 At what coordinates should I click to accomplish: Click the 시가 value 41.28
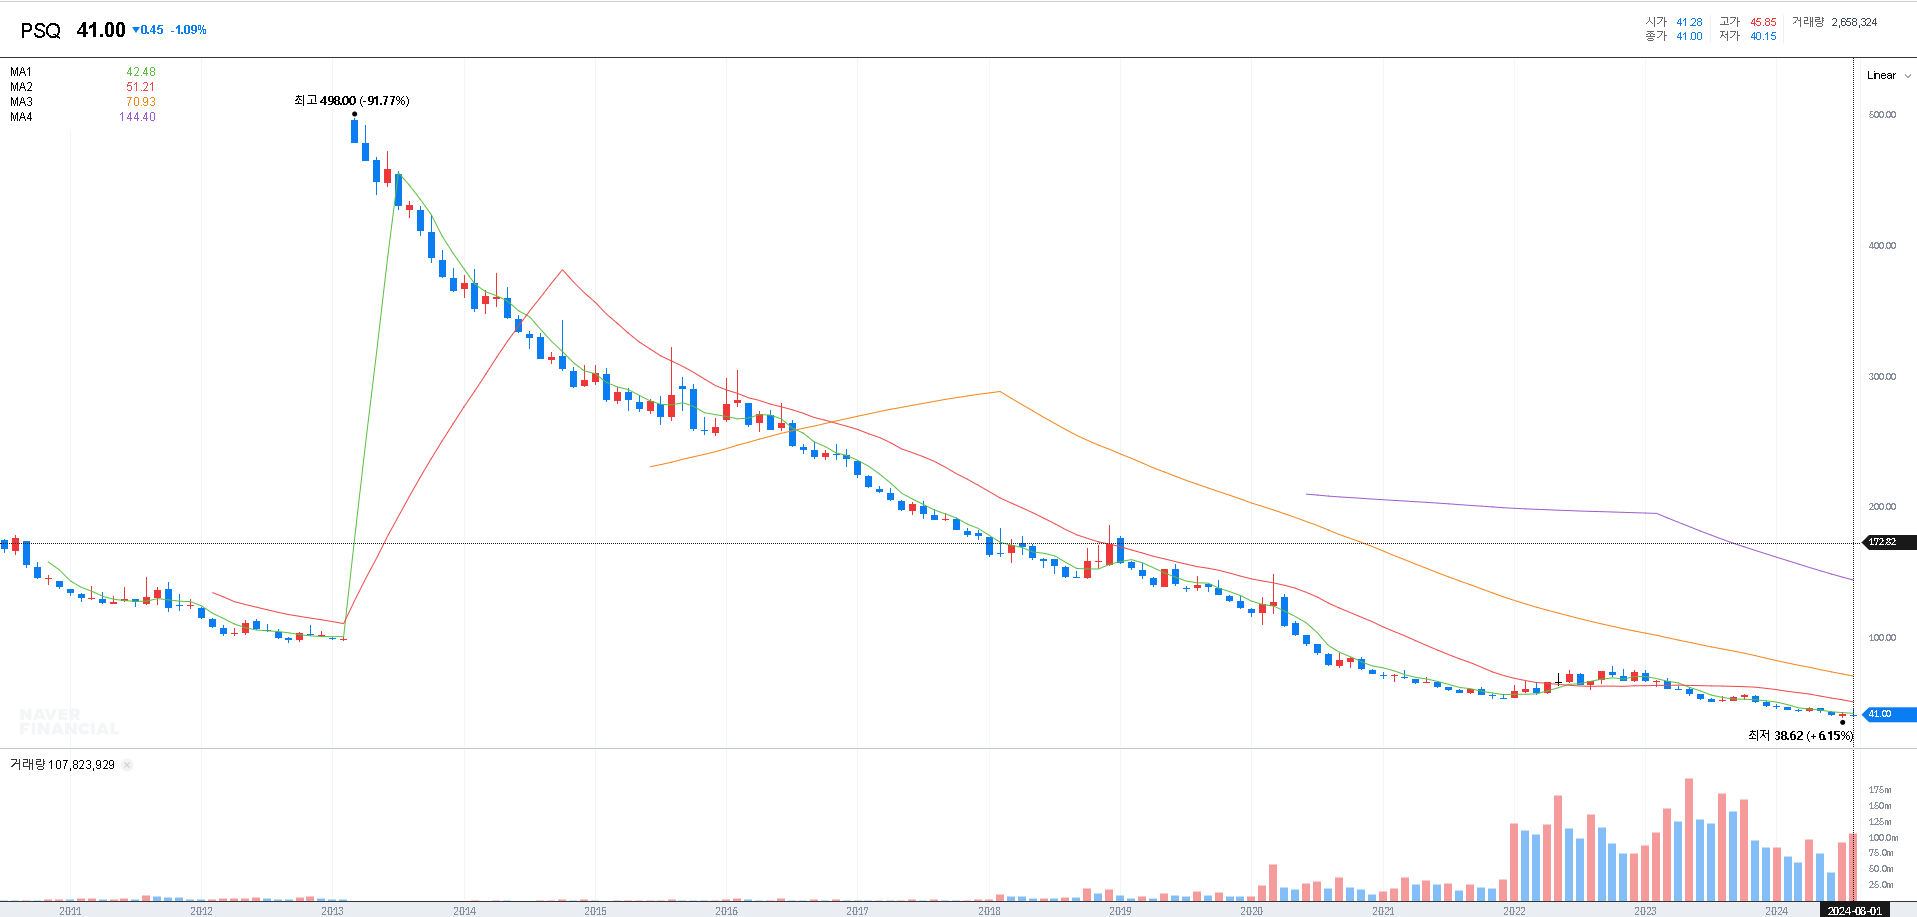coord(1689,22)
